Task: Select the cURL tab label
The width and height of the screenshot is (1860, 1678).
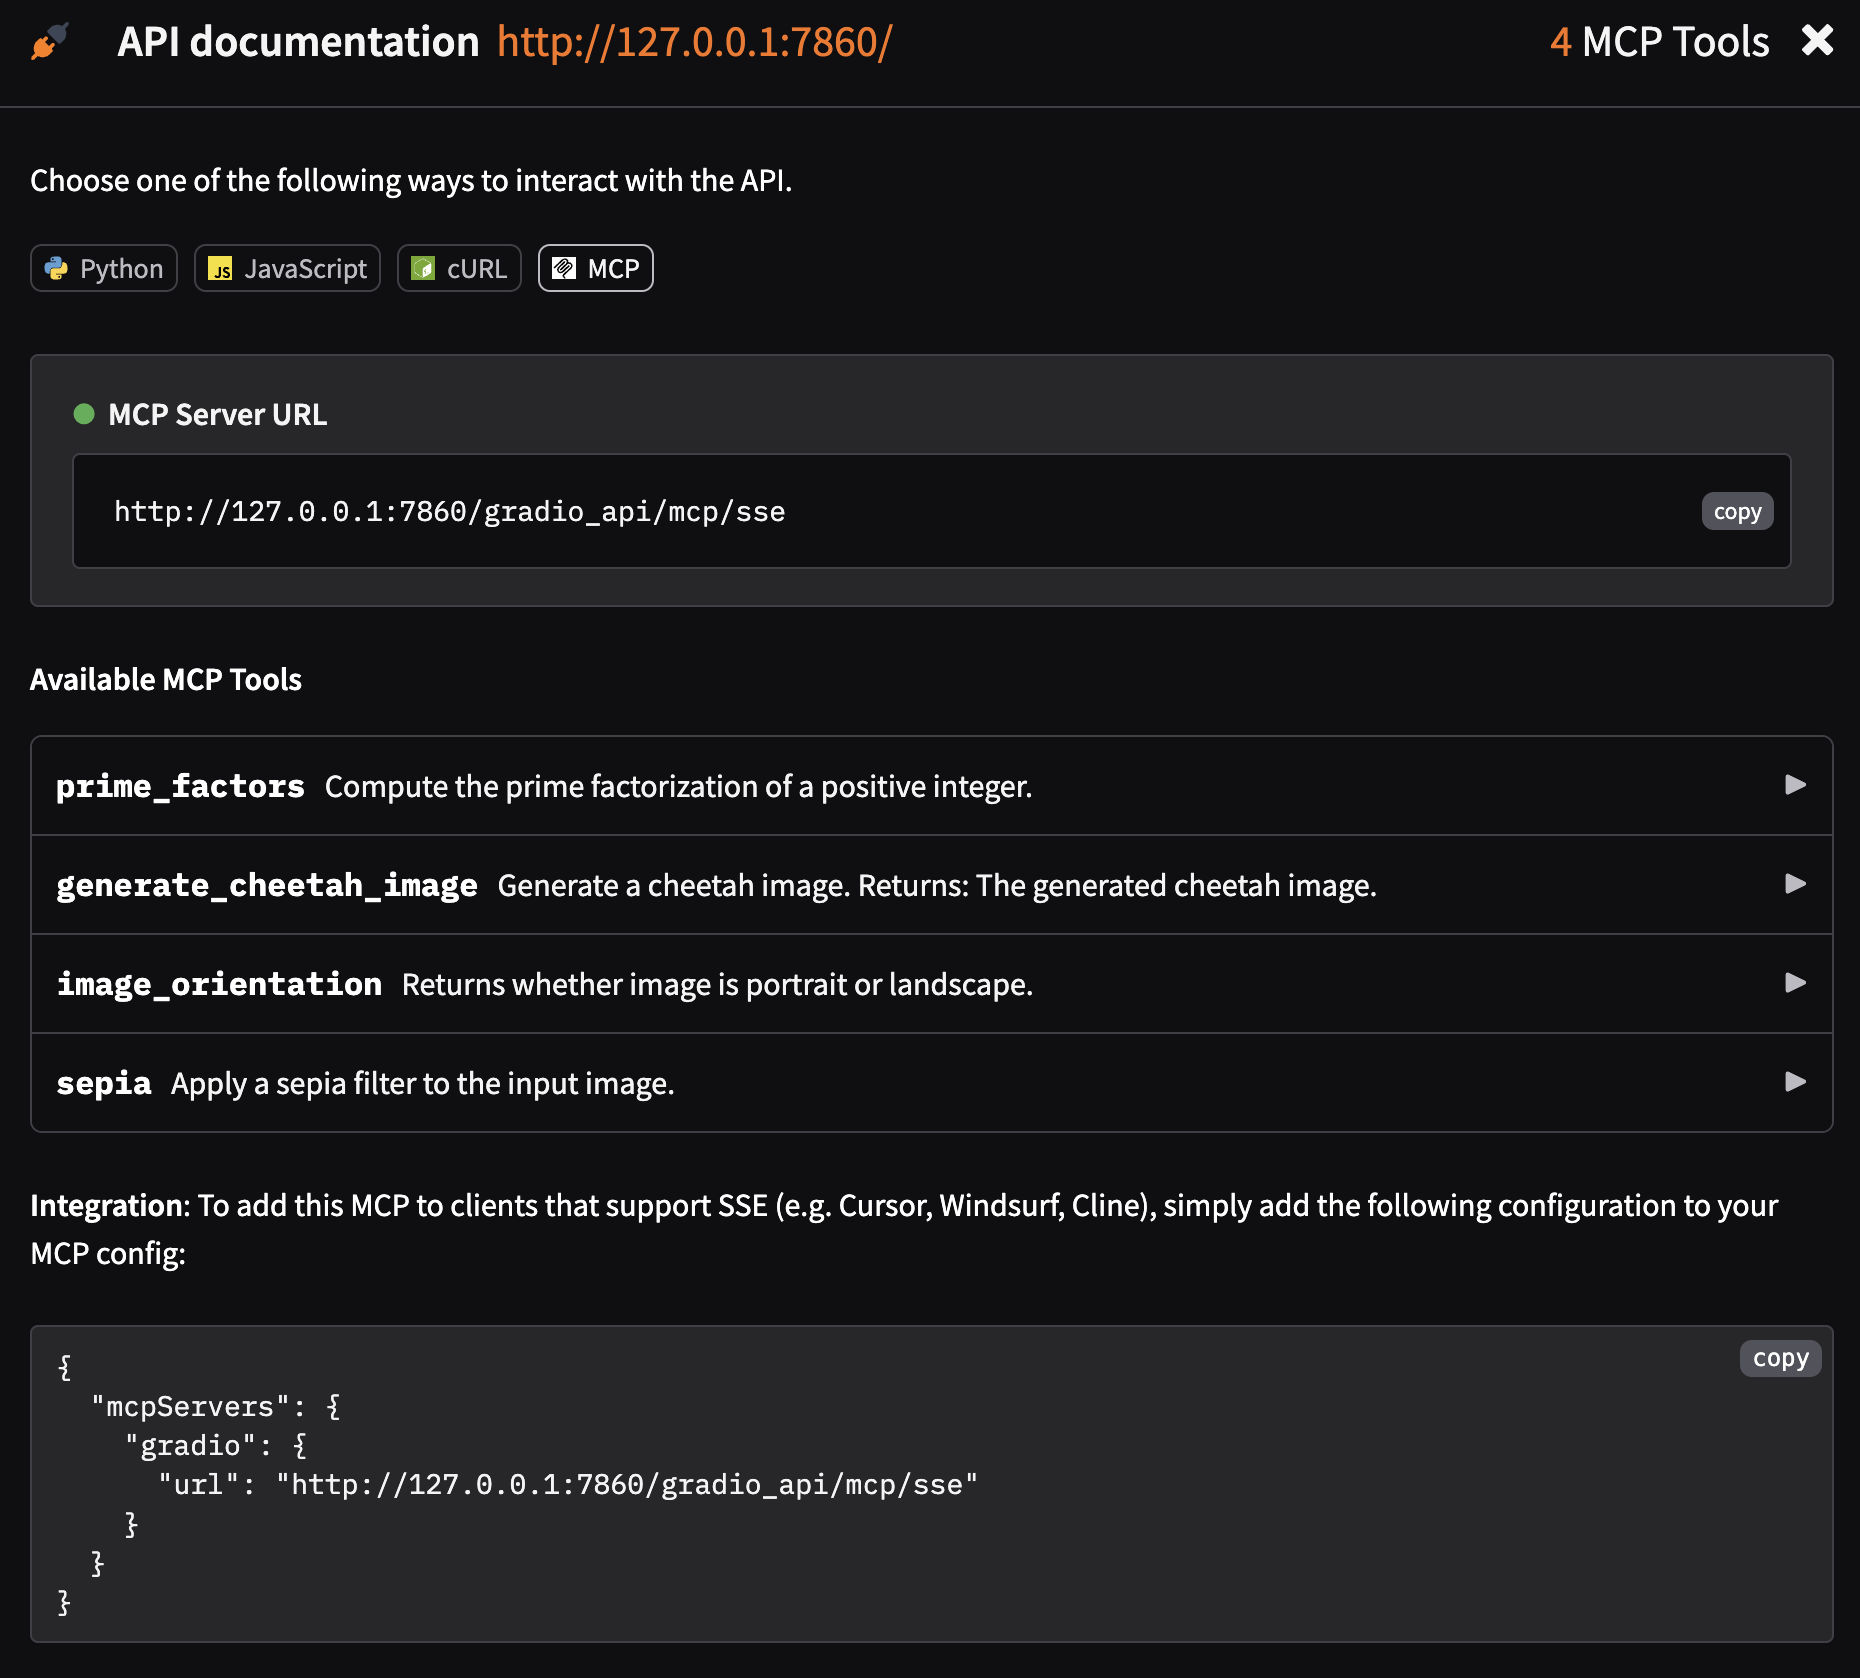Action: 476,269
